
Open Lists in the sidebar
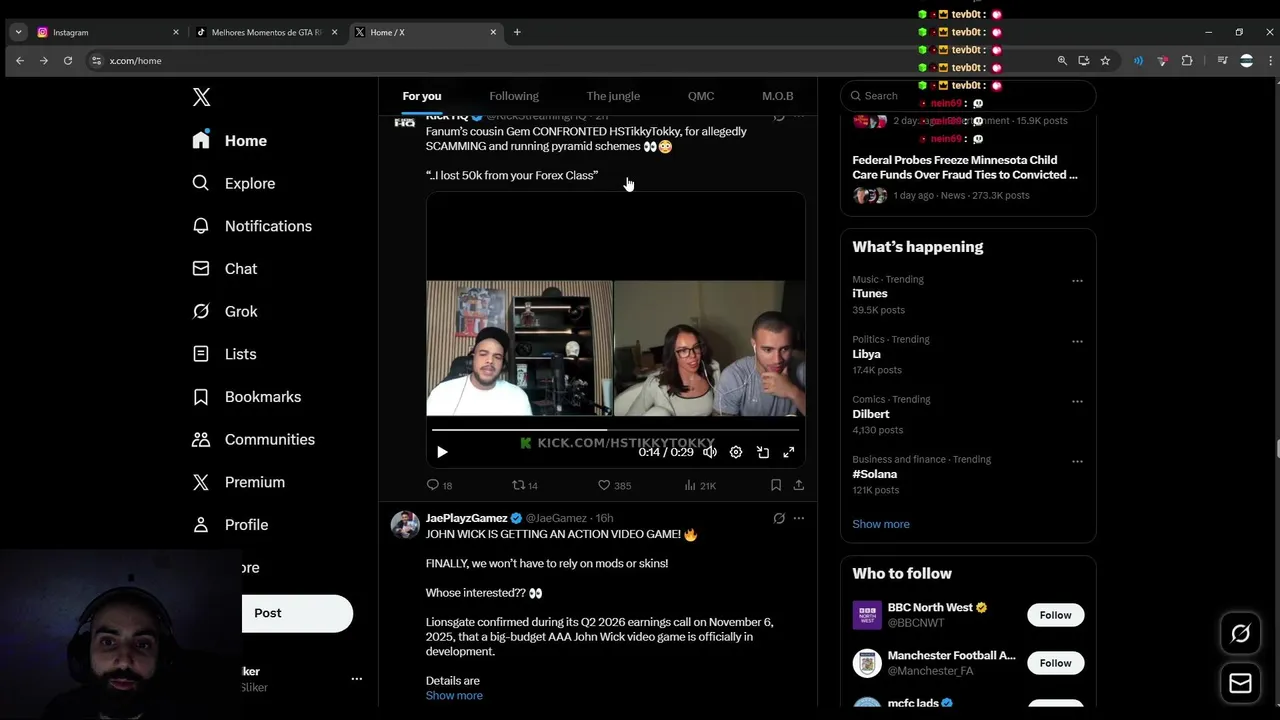225,354
